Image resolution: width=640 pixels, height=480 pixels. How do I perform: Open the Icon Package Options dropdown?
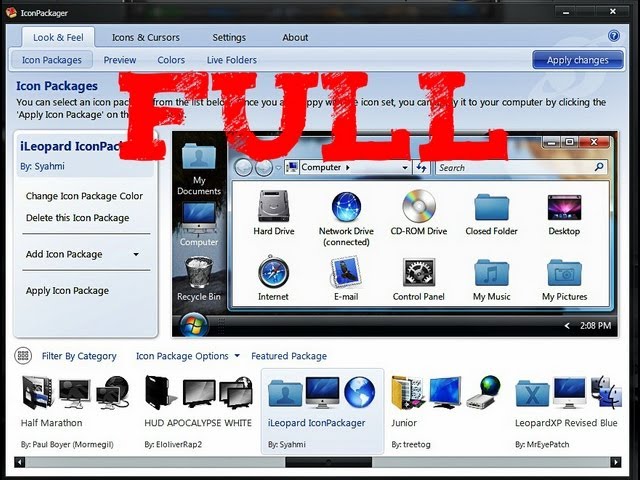click(x=188, y=356)
